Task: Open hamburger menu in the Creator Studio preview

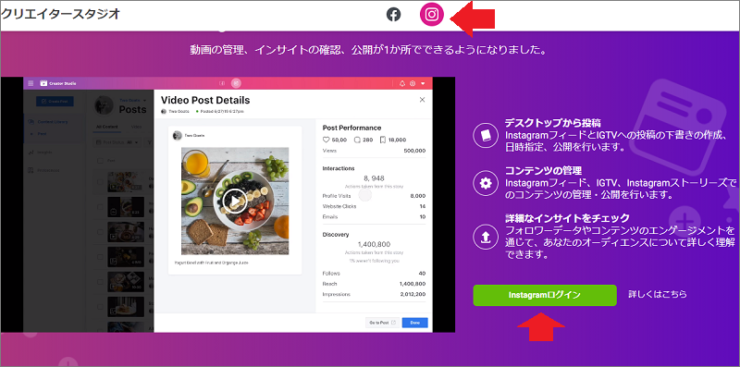Action: 31,83
